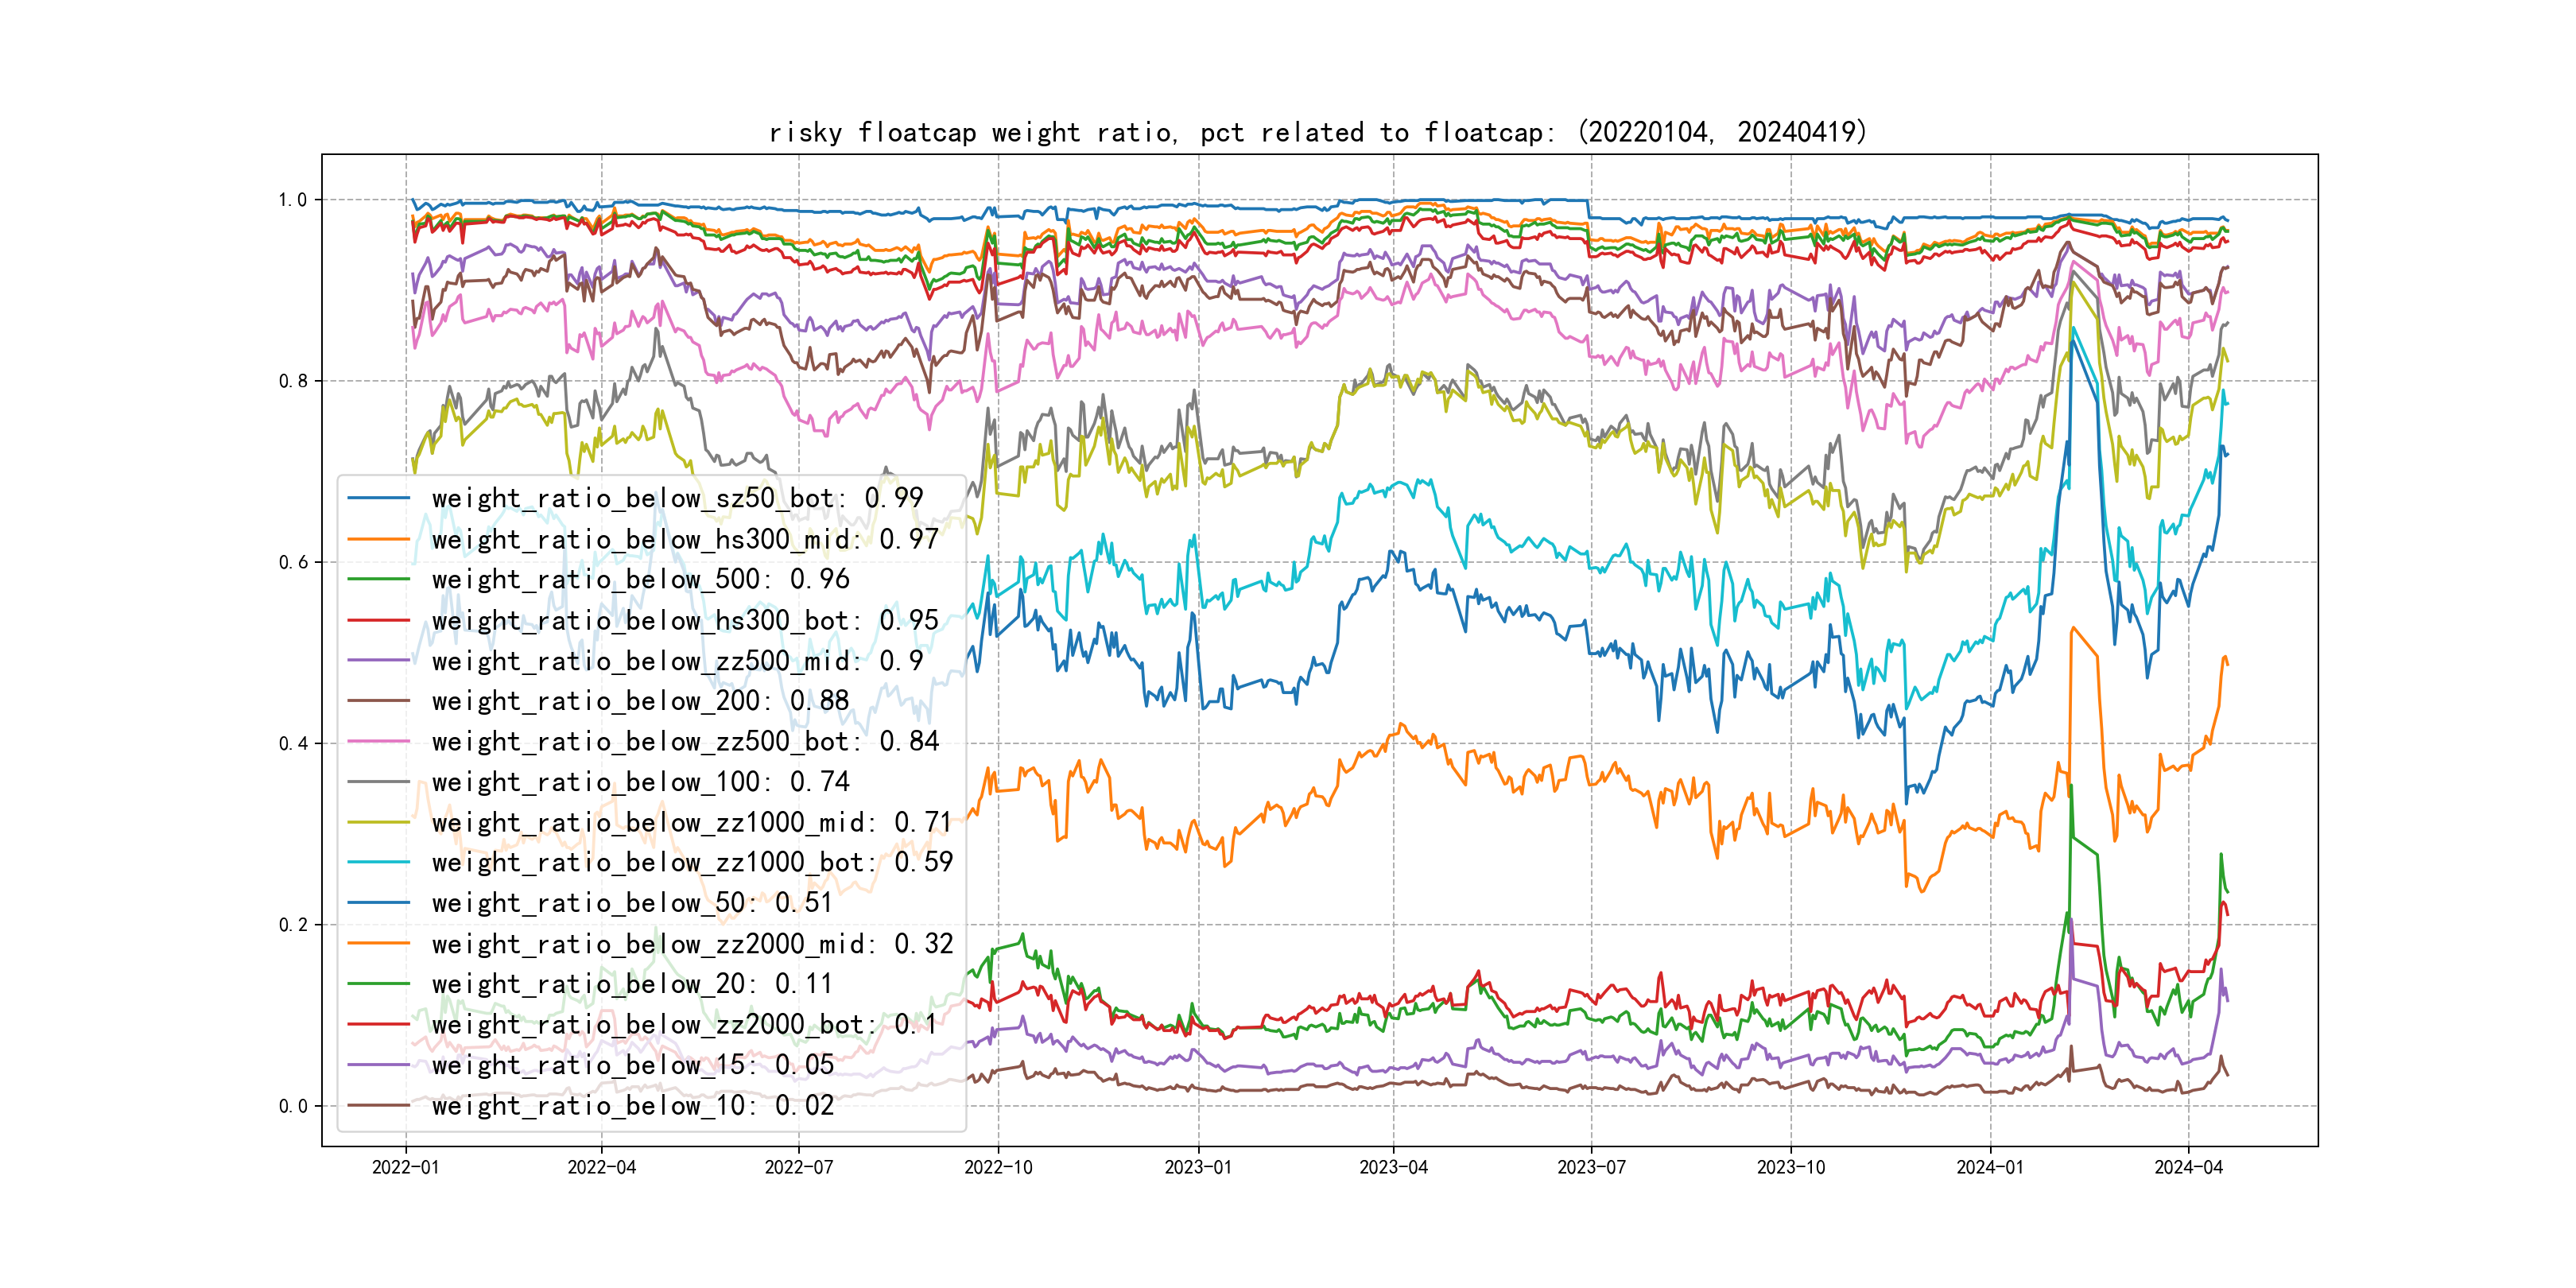The height and width of the screenshot is (1288, 2576).
Task: Click legend entry weight_ratio_below_hs300_mid: 0.97
Action: pos(685,539)
